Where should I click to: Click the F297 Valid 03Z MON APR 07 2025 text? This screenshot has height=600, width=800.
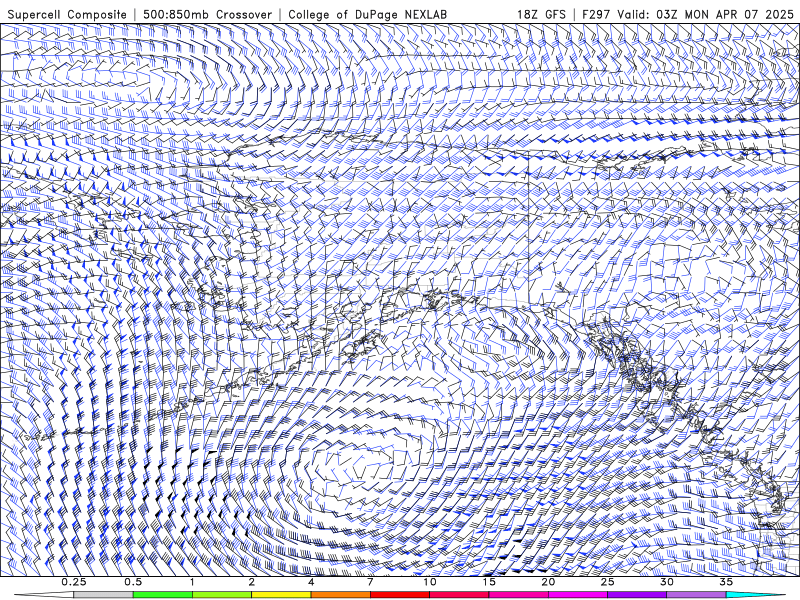click(x=688, y=15)
